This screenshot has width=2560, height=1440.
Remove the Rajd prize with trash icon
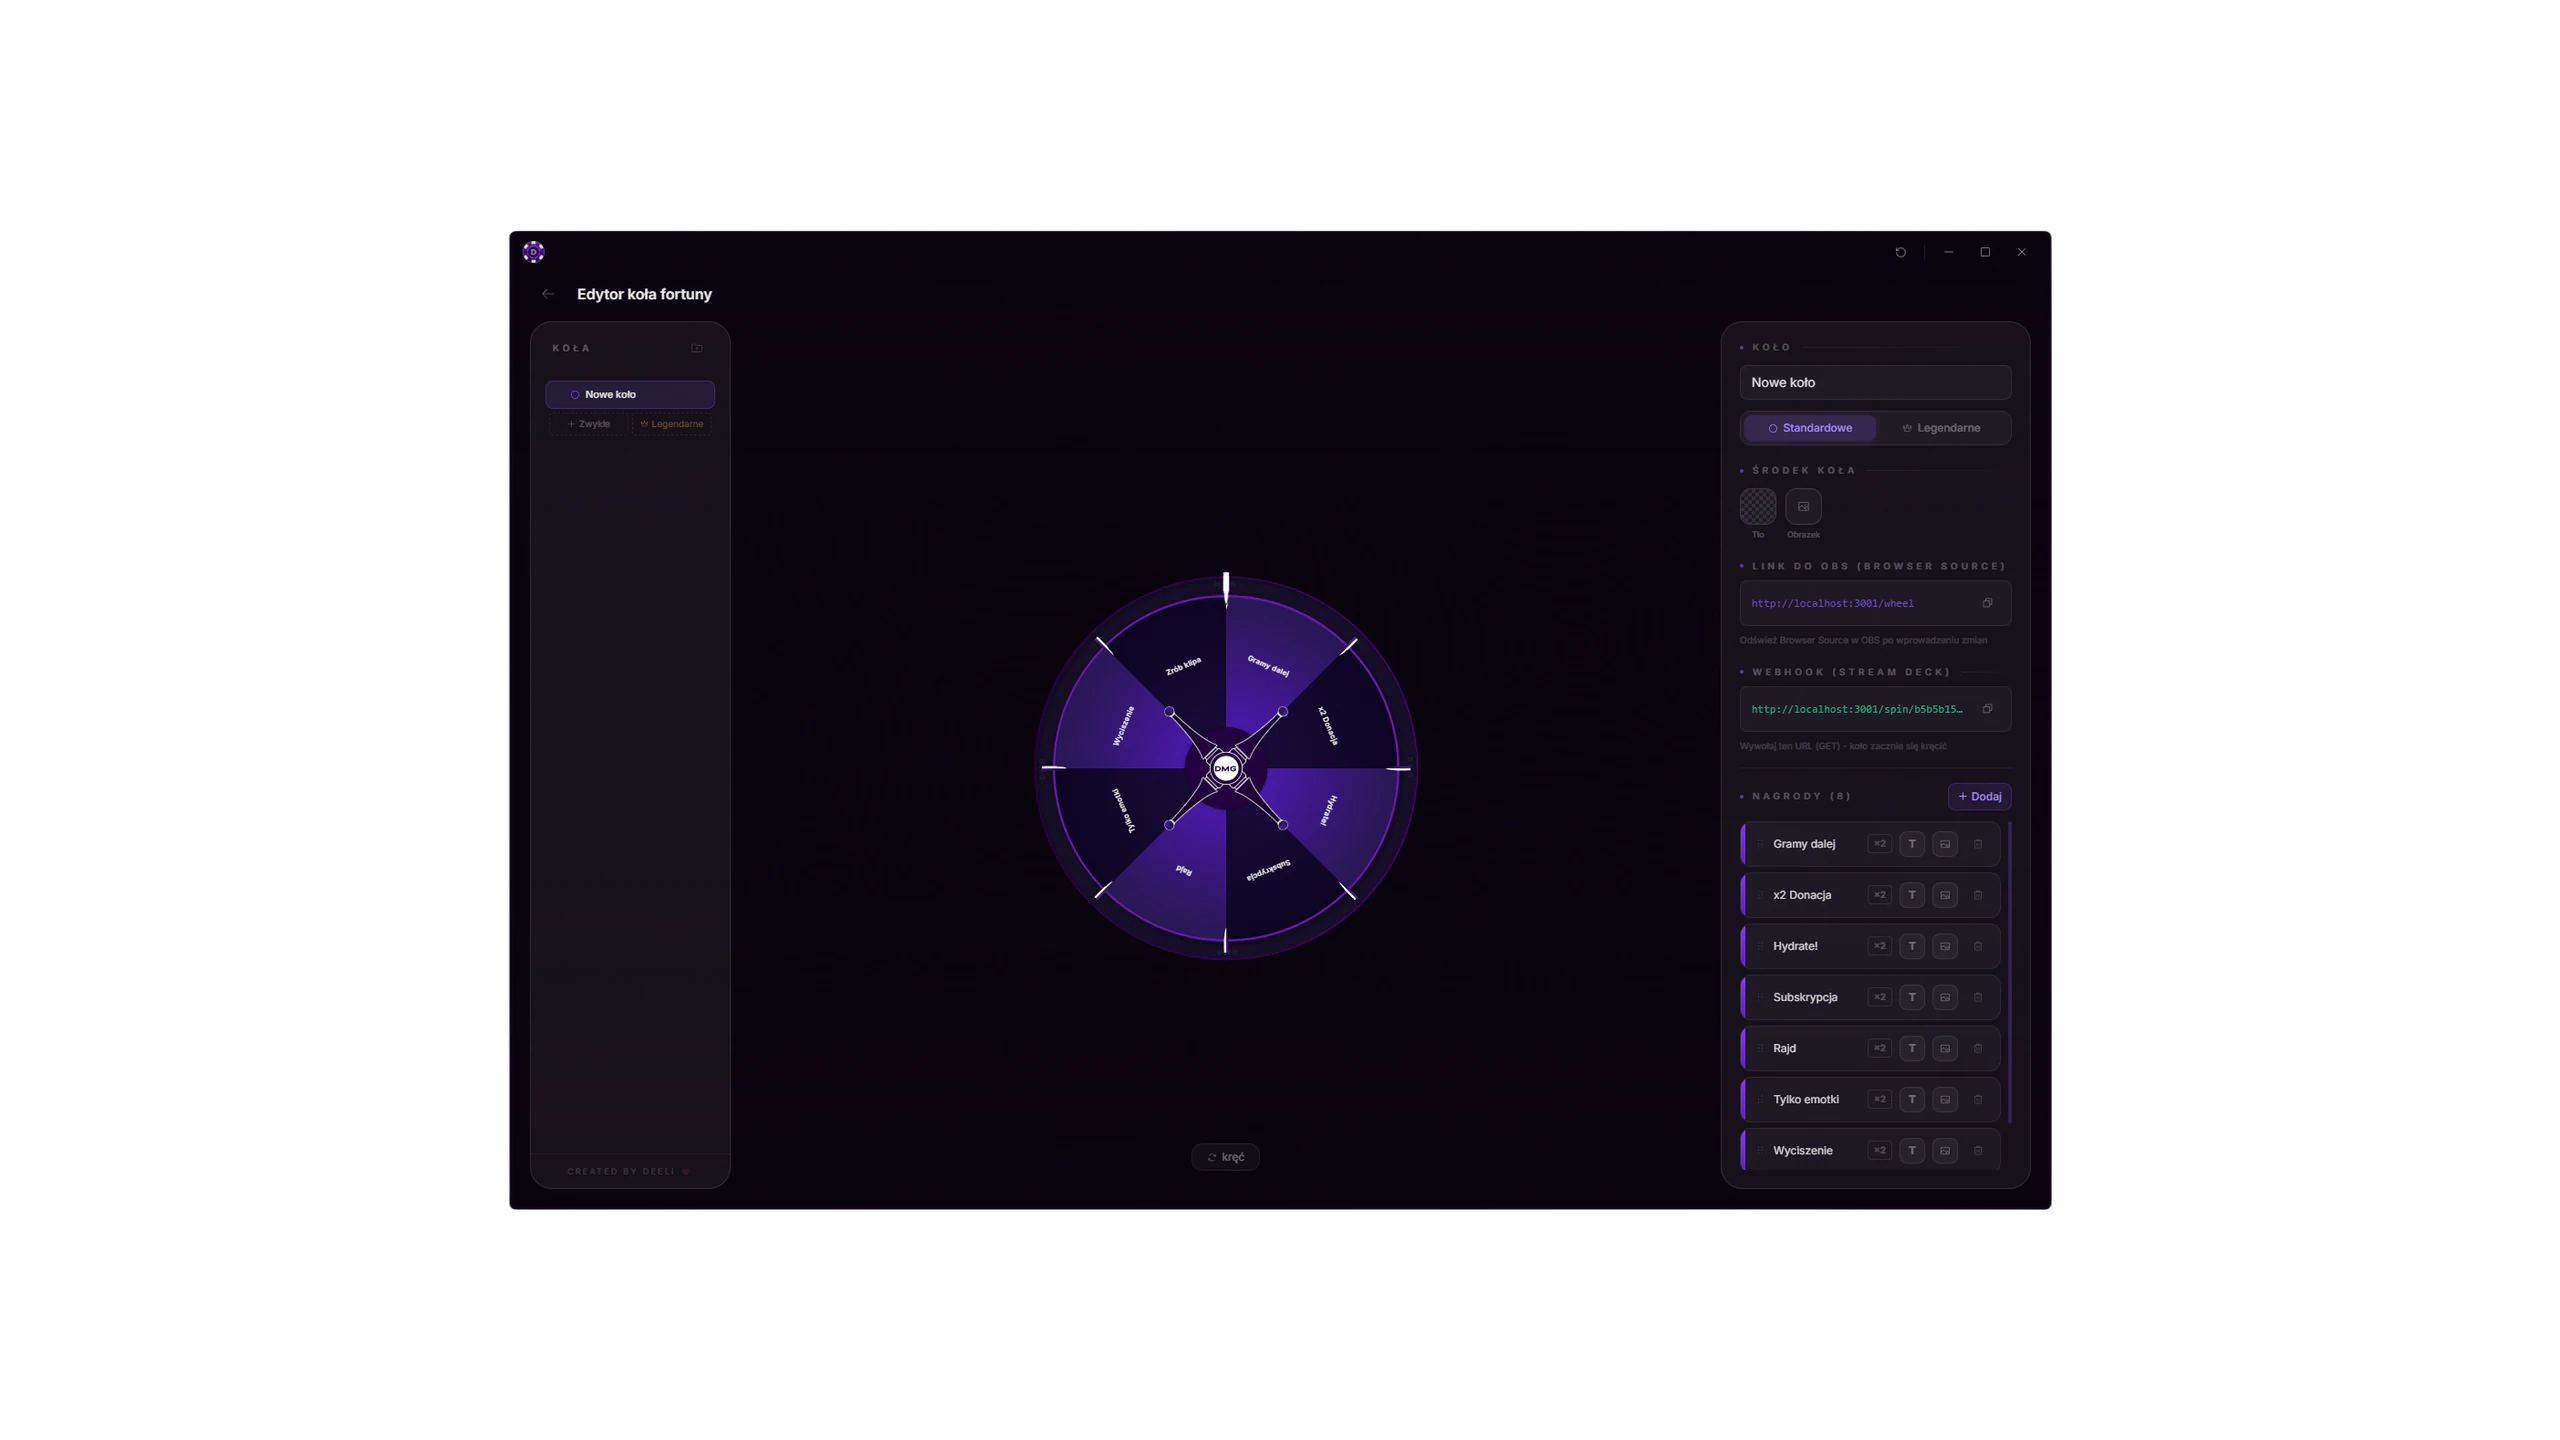click(1977, 1048)
